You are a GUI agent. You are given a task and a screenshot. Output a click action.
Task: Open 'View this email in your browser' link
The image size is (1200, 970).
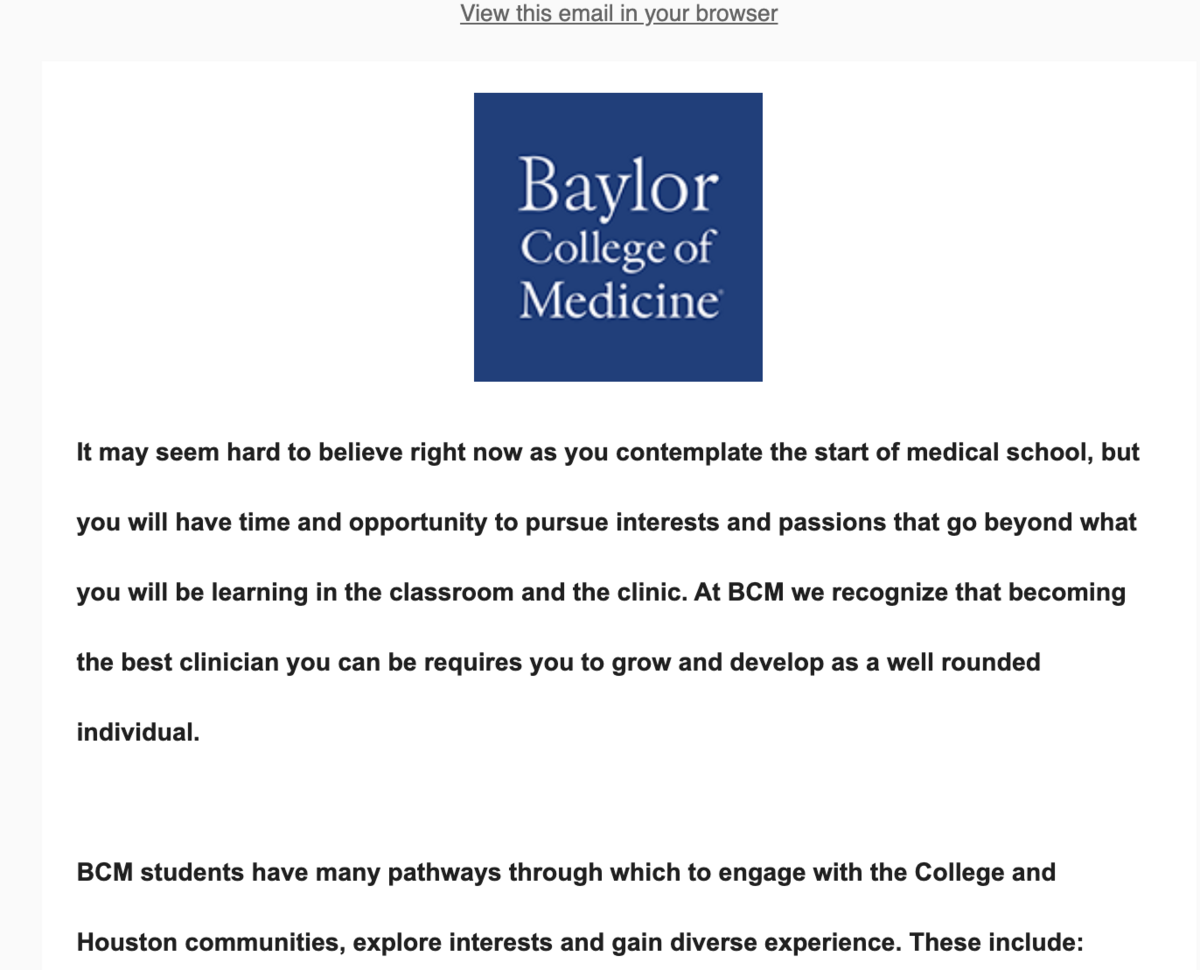(619, 14)
